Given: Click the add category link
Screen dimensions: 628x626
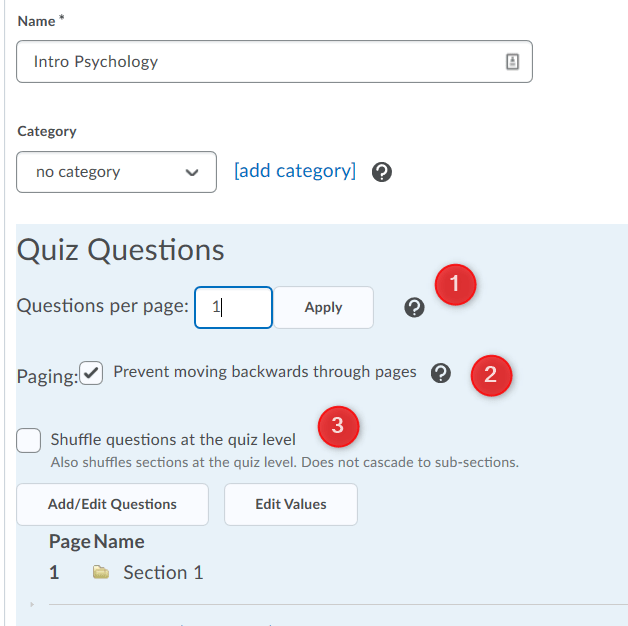Looking at the screenshot, I should tap(295, 171).
